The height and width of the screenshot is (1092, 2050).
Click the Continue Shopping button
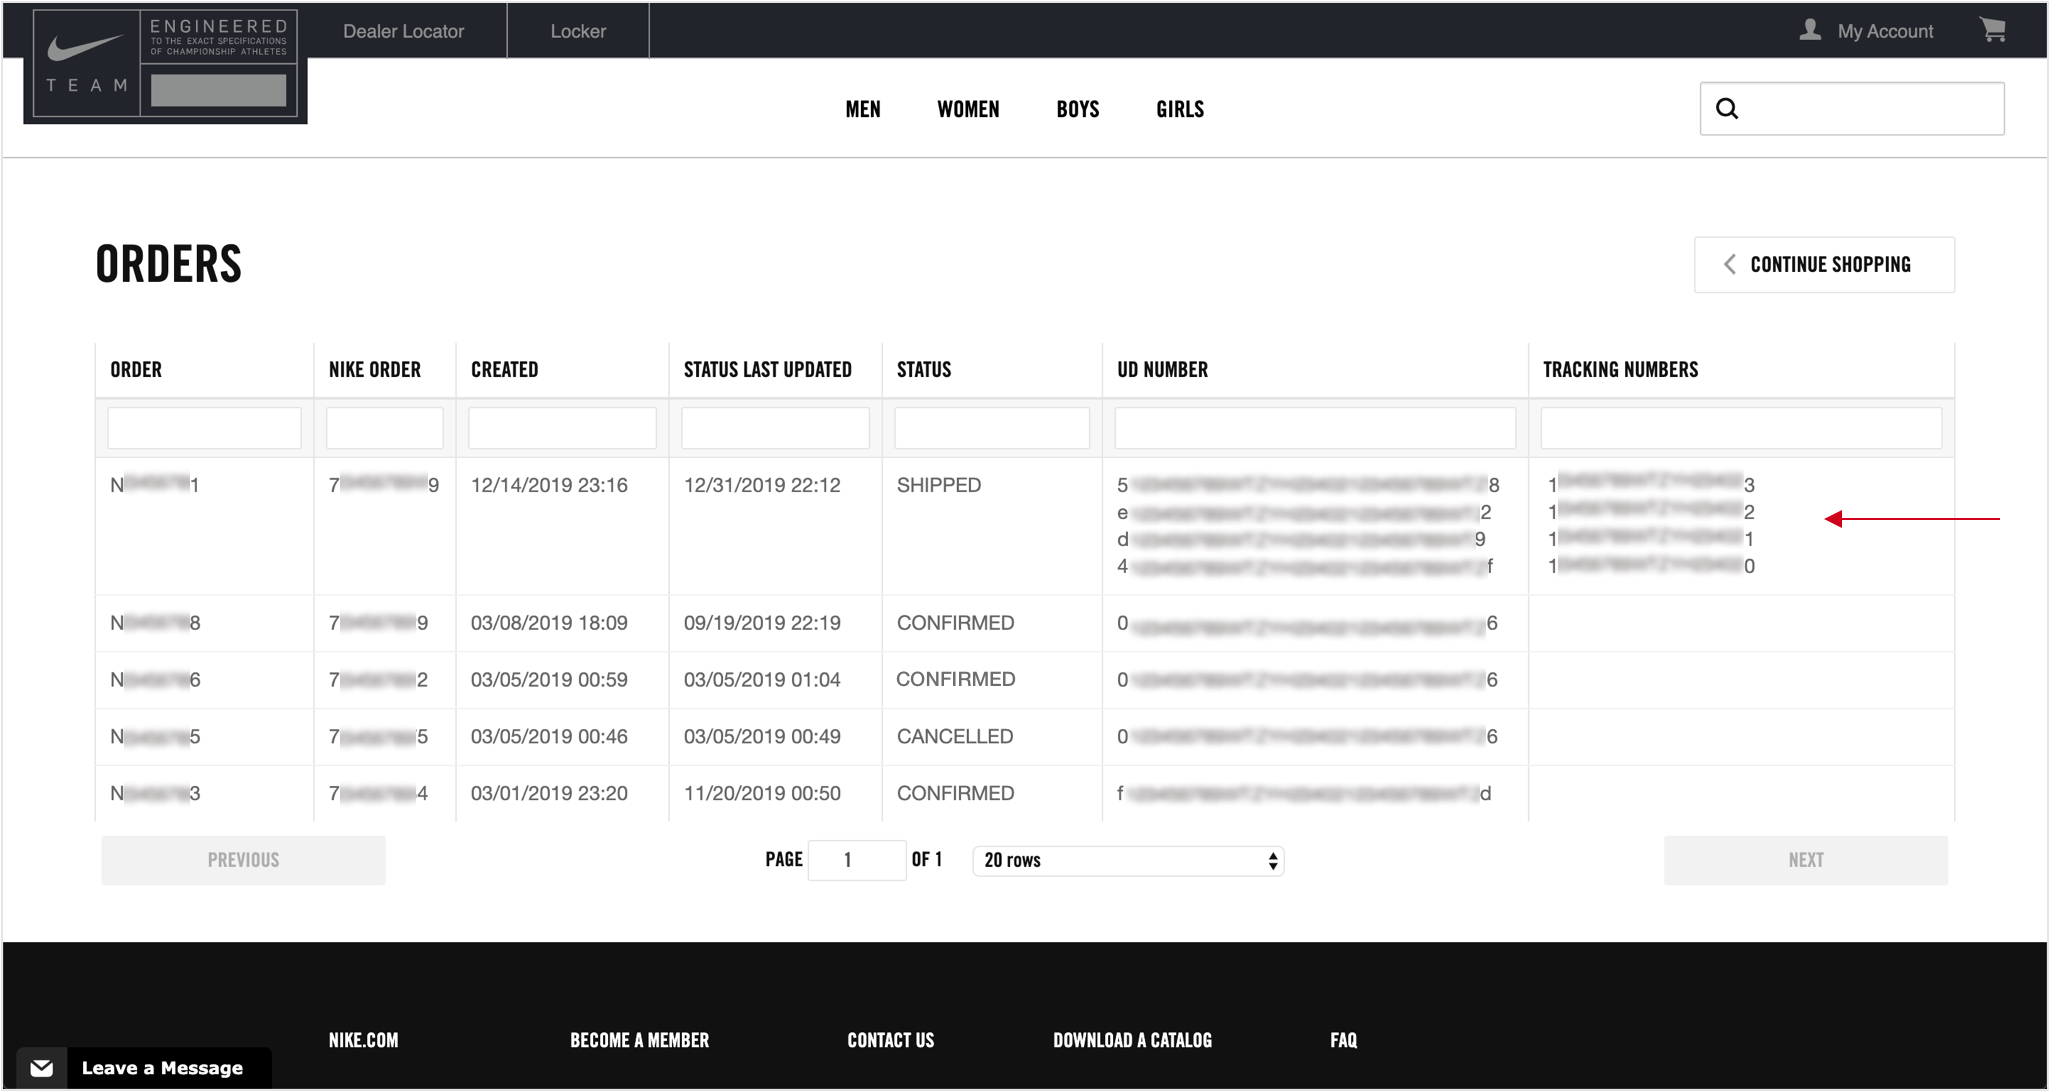pos(1824,264)
